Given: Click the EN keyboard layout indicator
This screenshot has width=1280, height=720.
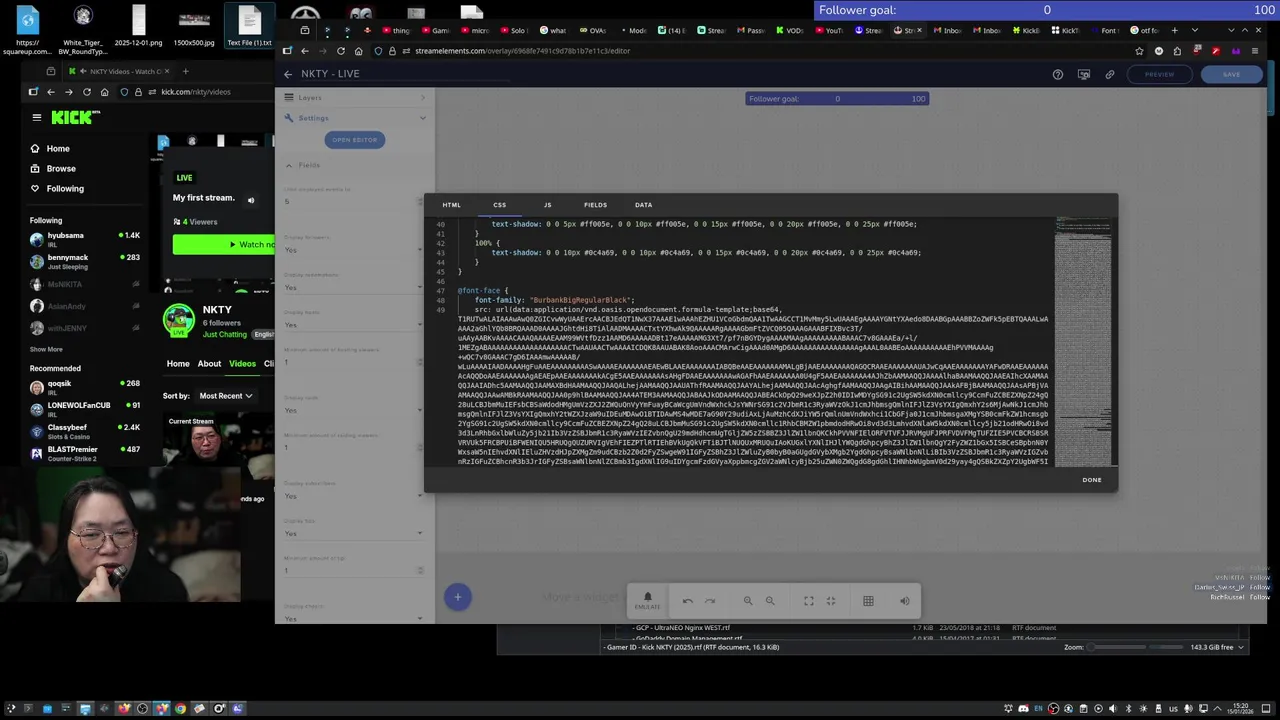Looking at the screenshot, I should click(x=1036, y=709).
